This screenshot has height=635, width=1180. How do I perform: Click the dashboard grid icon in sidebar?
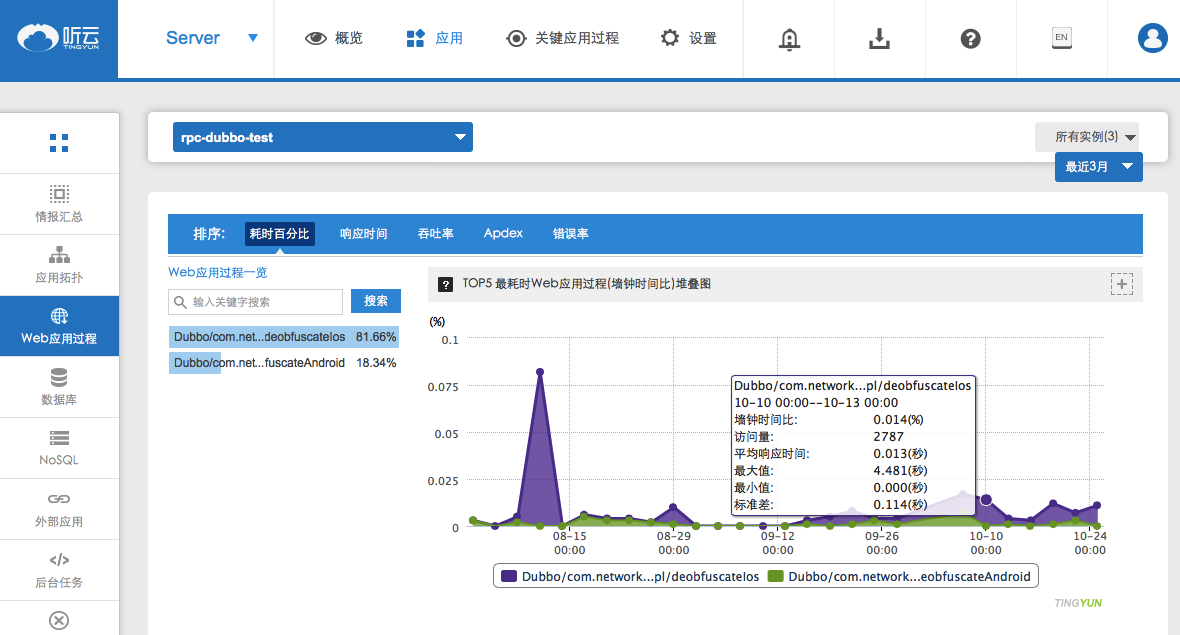pos(59,143)
